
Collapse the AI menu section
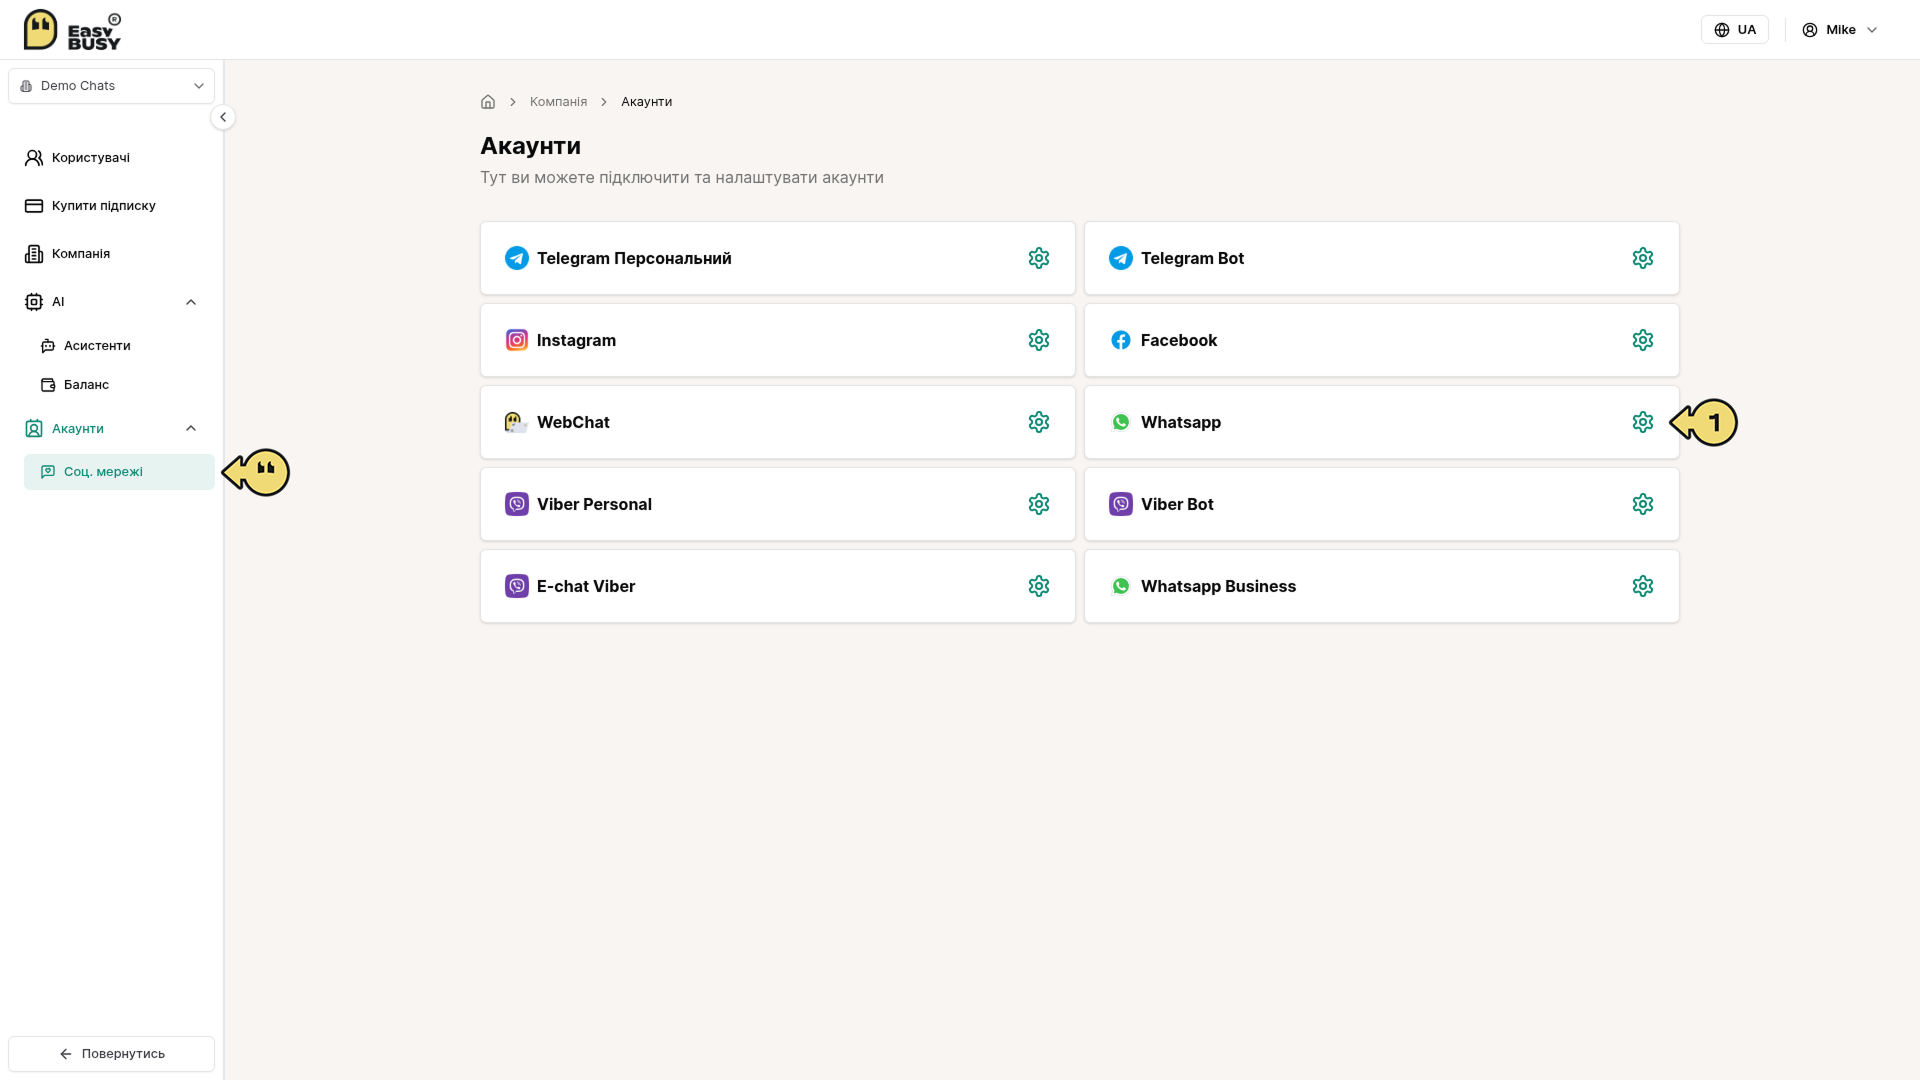tap(191, 302)
